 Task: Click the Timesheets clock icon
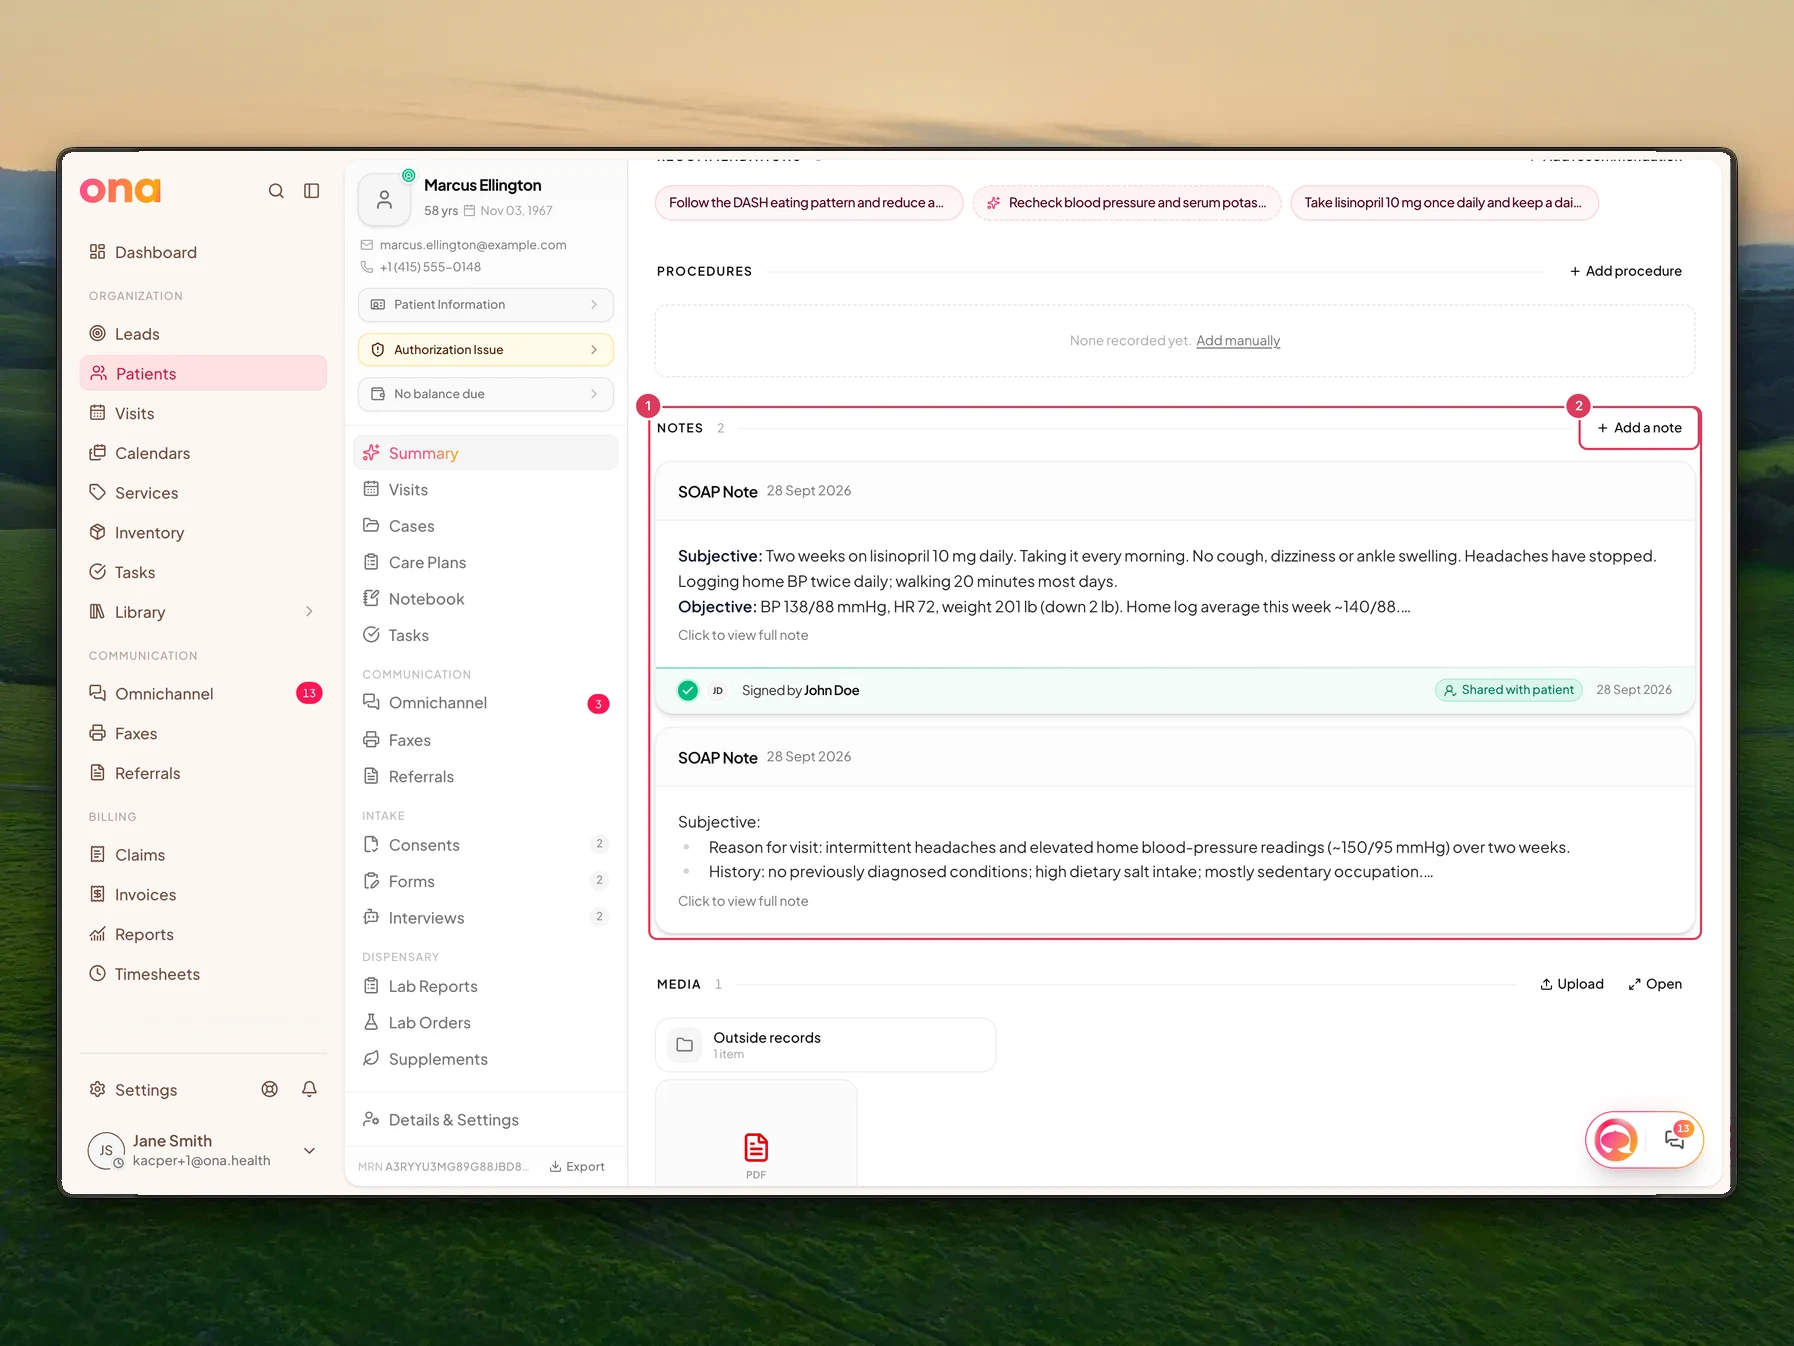(97, 973)
